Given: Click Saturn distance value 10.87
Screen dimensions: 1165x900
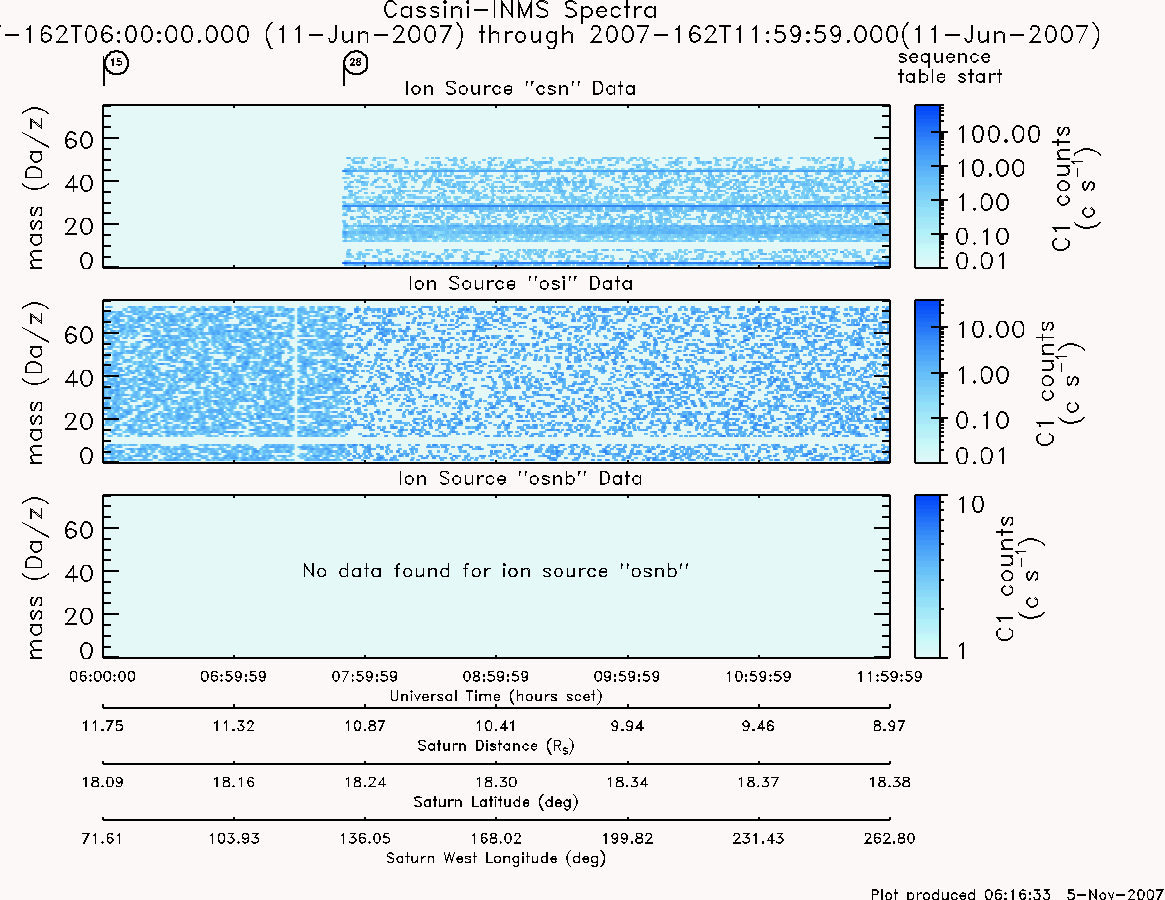Looking at the screenshot, I should (365, 726).
